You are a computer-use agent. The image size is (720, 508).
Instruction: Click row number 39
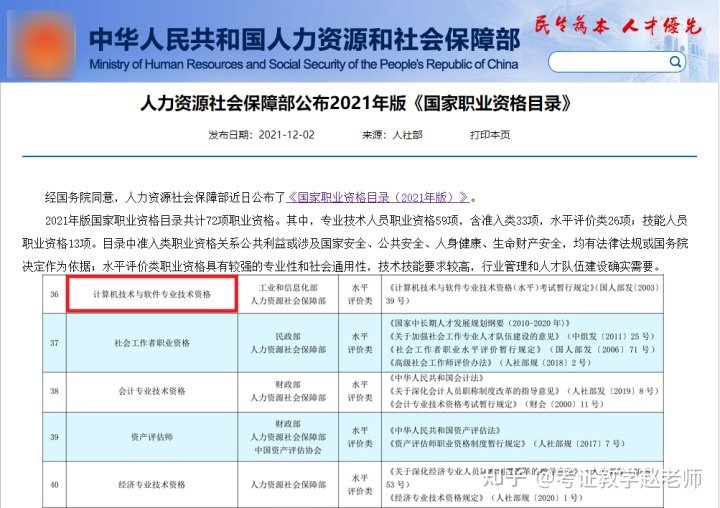55,437
